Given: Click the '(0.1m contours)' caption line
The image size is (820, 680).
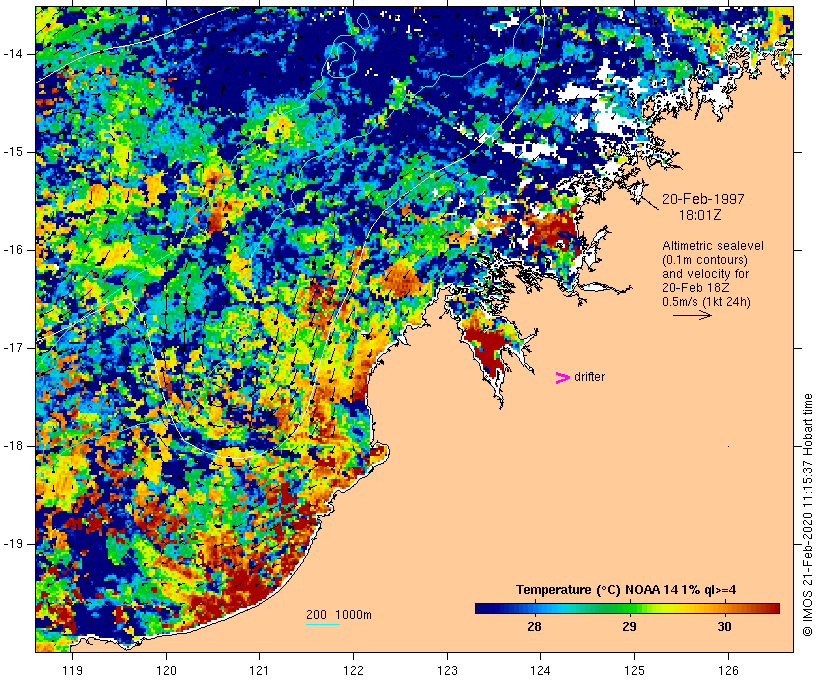Looking at the screenshot, I should (x=704, y=260).
